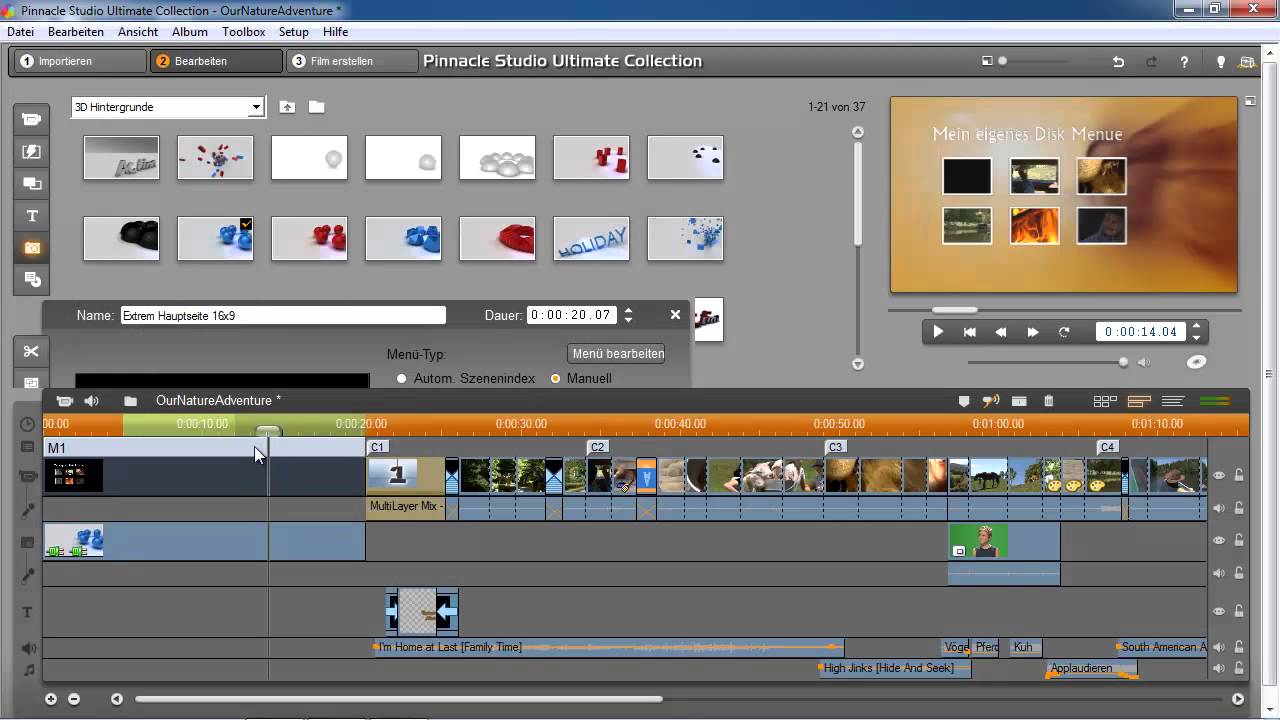The width and height of the screenshot is (1280, 720).
Task: Toggle loop playback button
Action: coord(1064,332)
